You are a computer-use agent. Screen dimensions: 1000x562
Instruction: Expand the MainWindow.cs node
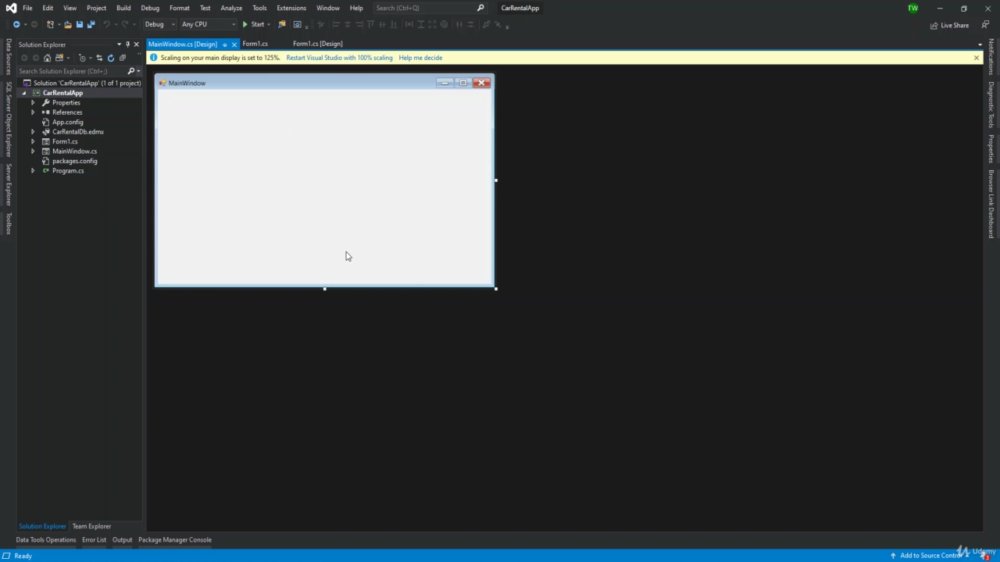[x=33, y=151]
